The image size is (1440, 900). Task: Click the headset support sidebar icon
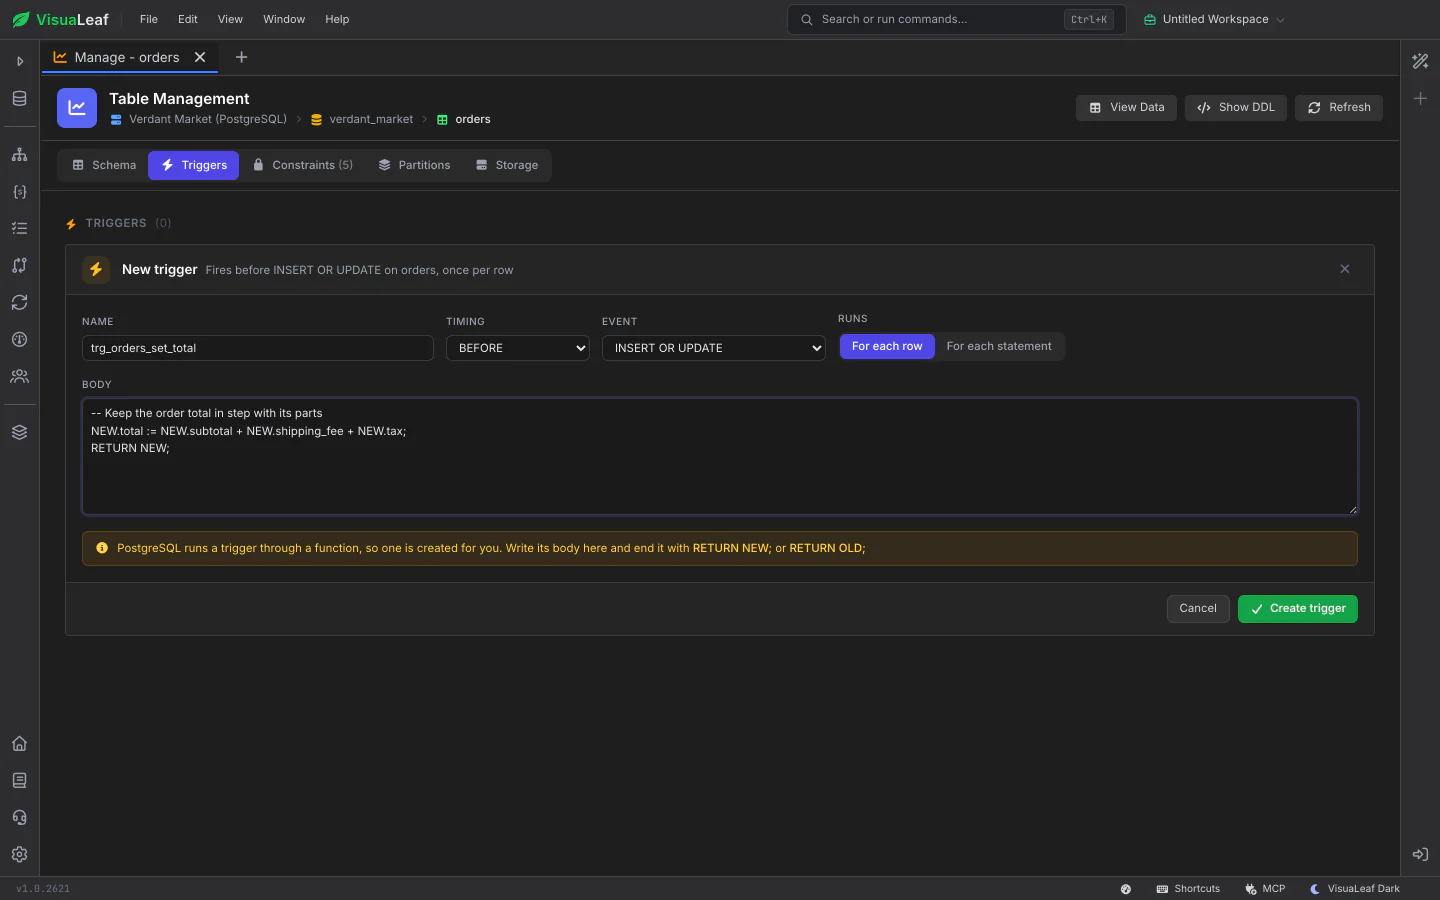coord(19,818)
